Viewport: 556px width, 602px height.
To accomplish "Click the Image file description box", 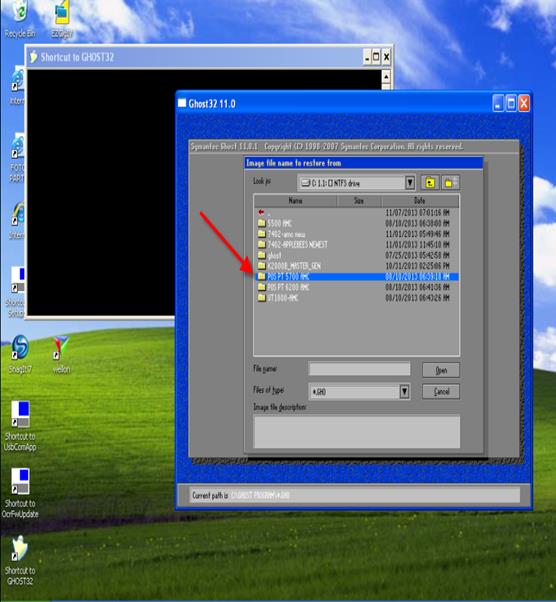I will click(x=357, y=432).
